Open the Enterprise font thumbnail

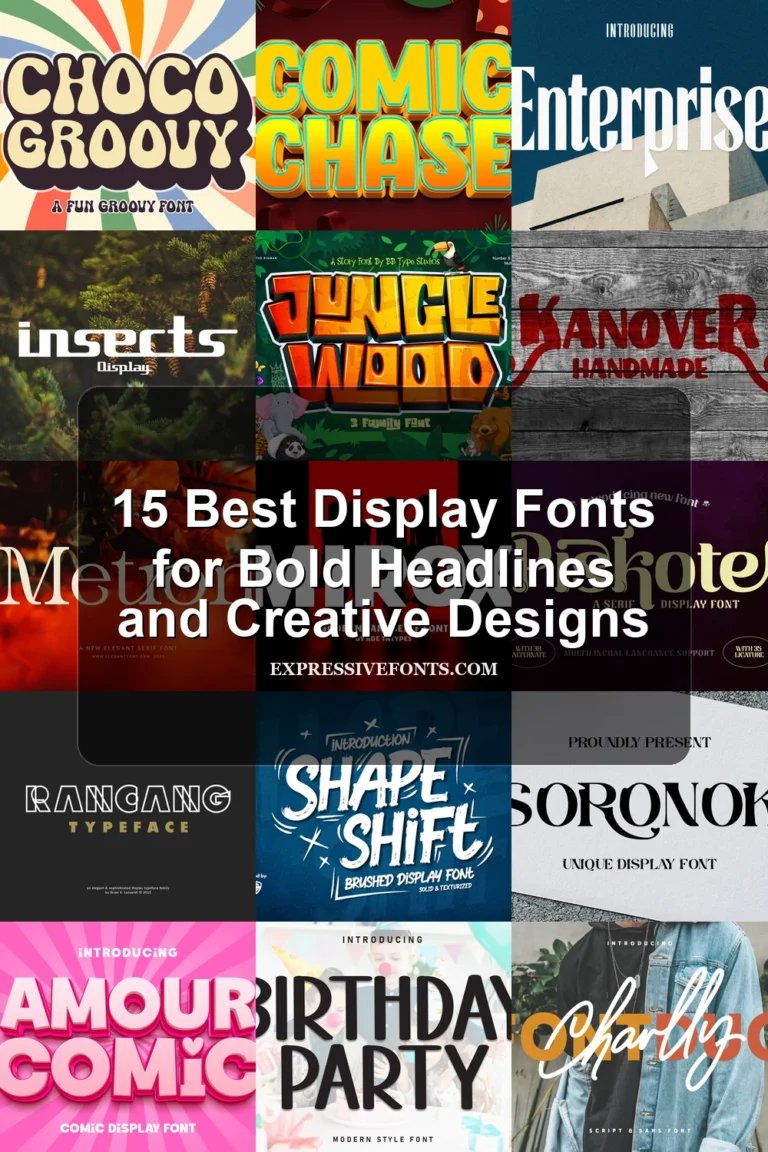[x=639, y=115]
